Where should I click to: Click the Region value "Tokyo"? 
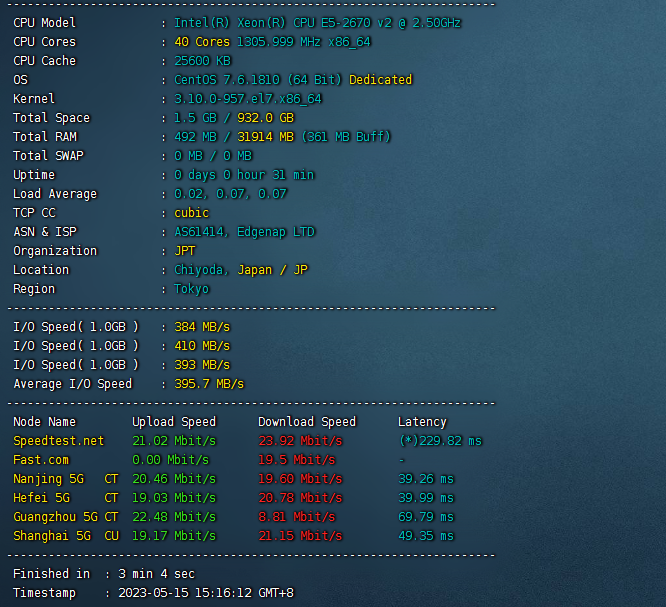[x=191, y=289]
